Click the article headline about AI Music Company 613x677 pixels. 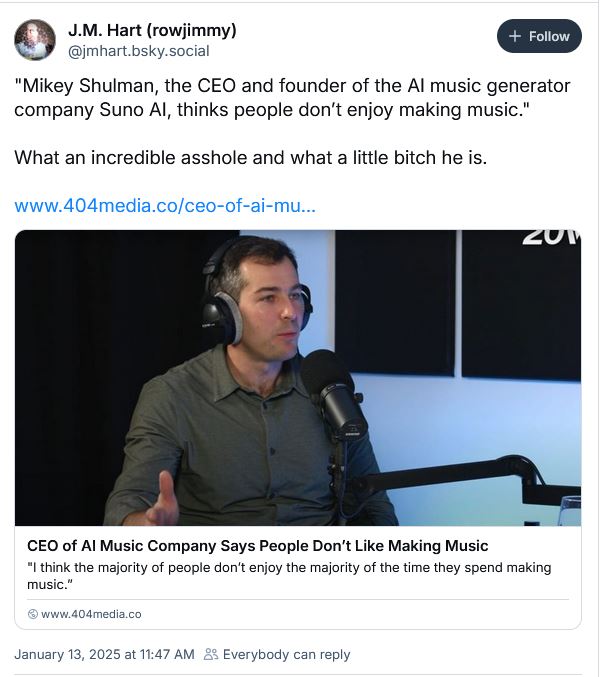point(257,546)
